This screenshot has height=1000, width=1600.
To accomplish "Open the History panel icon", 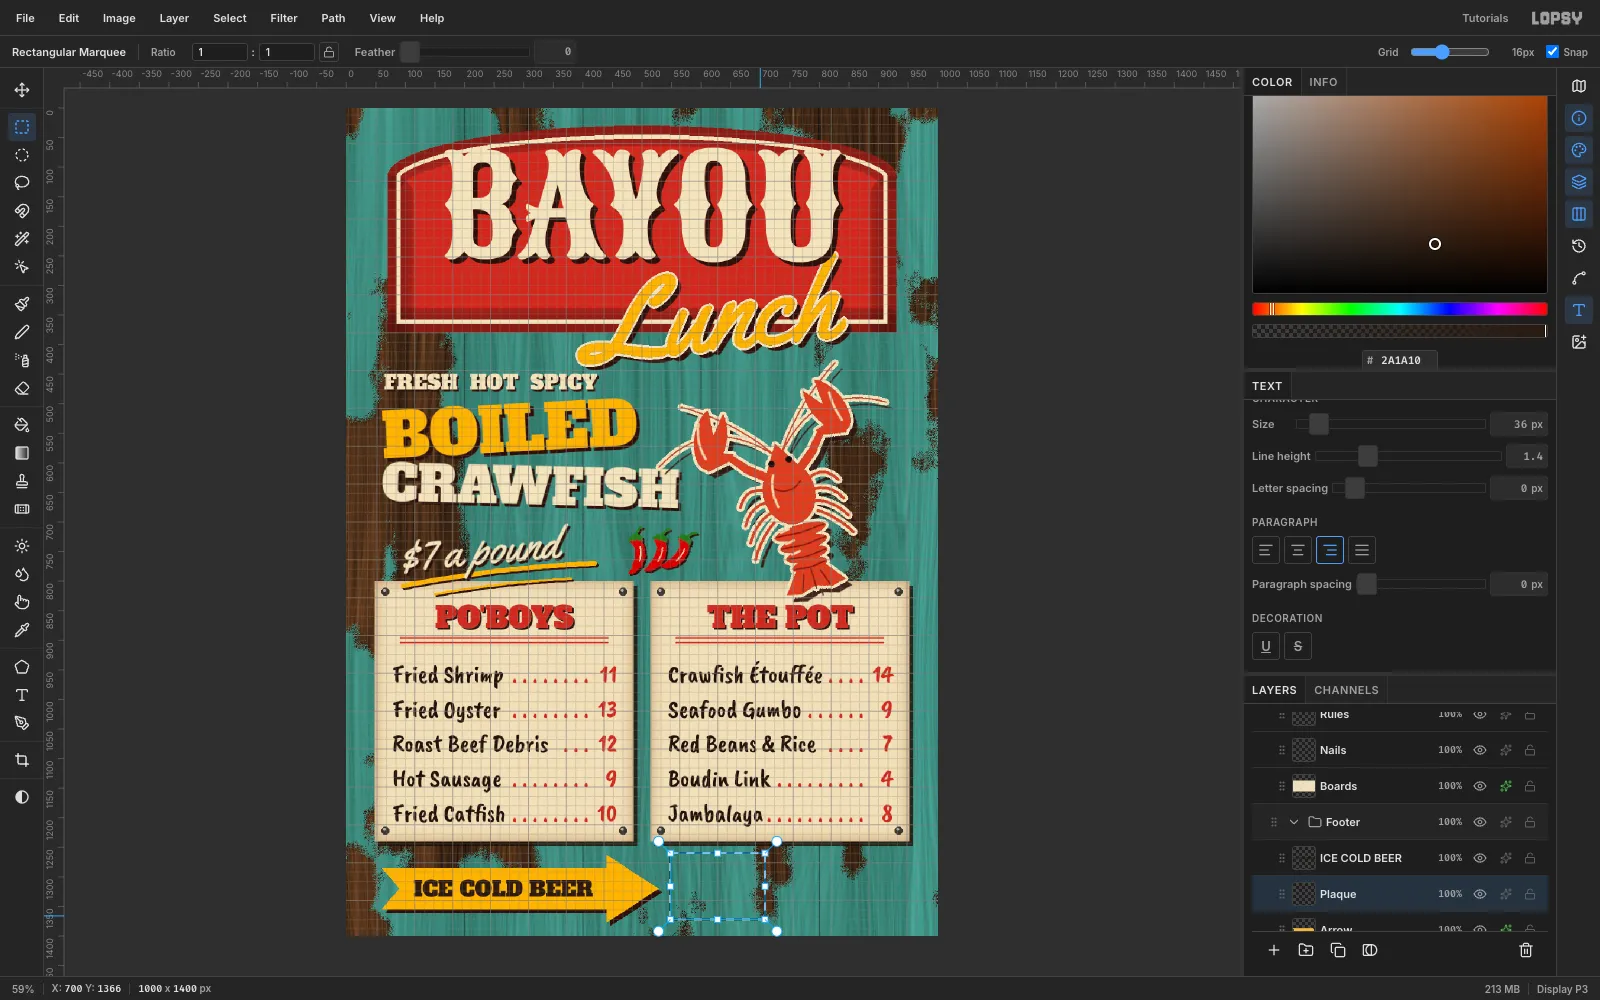I will pos(1579,246).
